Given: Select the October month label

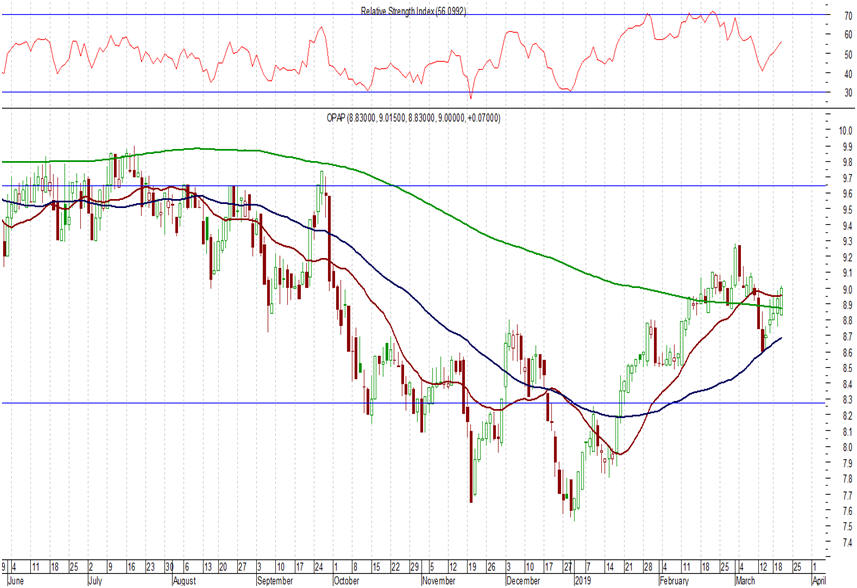Looking at the screenshot, I should tap(346, 580).
